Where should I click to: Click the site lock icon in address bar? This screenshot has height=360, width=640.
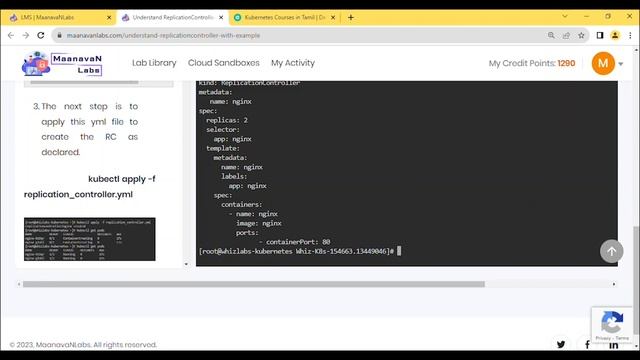(x=60, y=36)
